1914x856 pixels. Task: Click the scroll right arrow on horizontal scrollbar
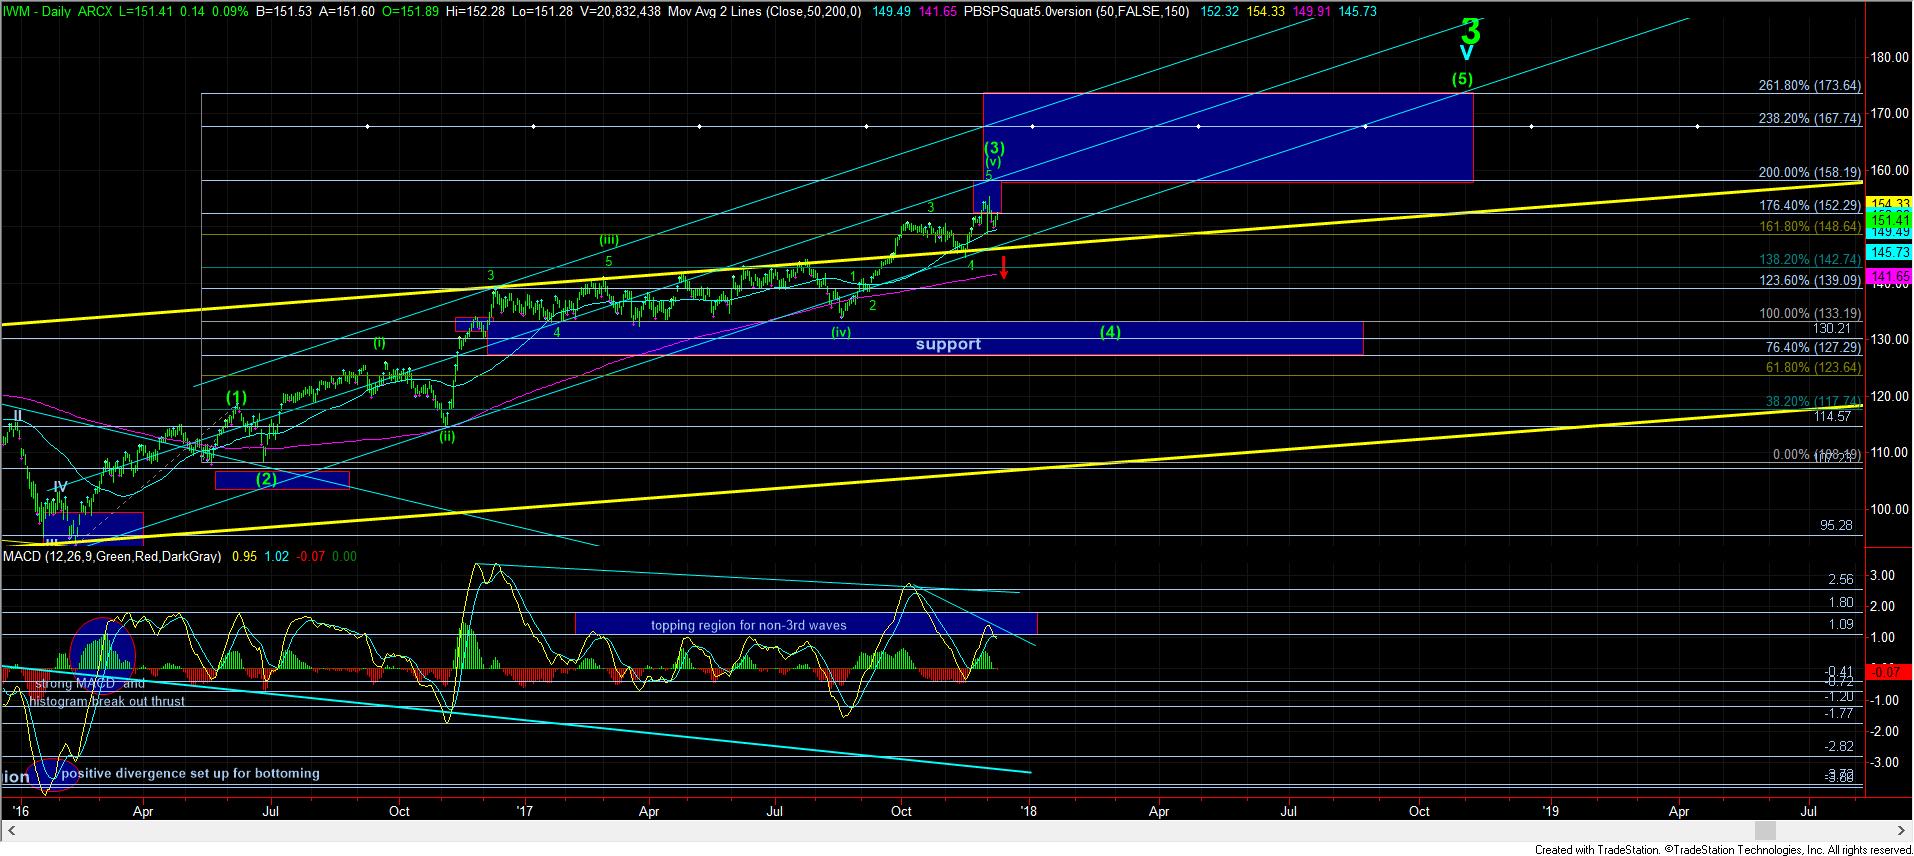tap(1901, 830)
